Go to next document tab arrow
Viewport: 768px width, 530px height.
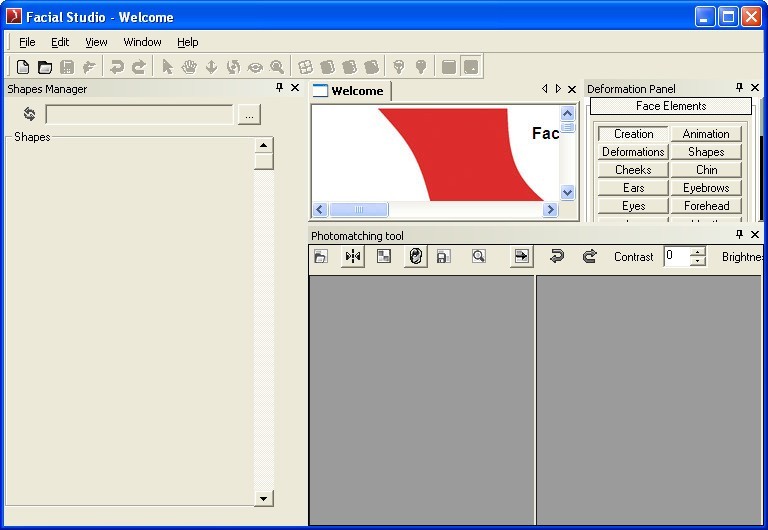pos(558,89)
